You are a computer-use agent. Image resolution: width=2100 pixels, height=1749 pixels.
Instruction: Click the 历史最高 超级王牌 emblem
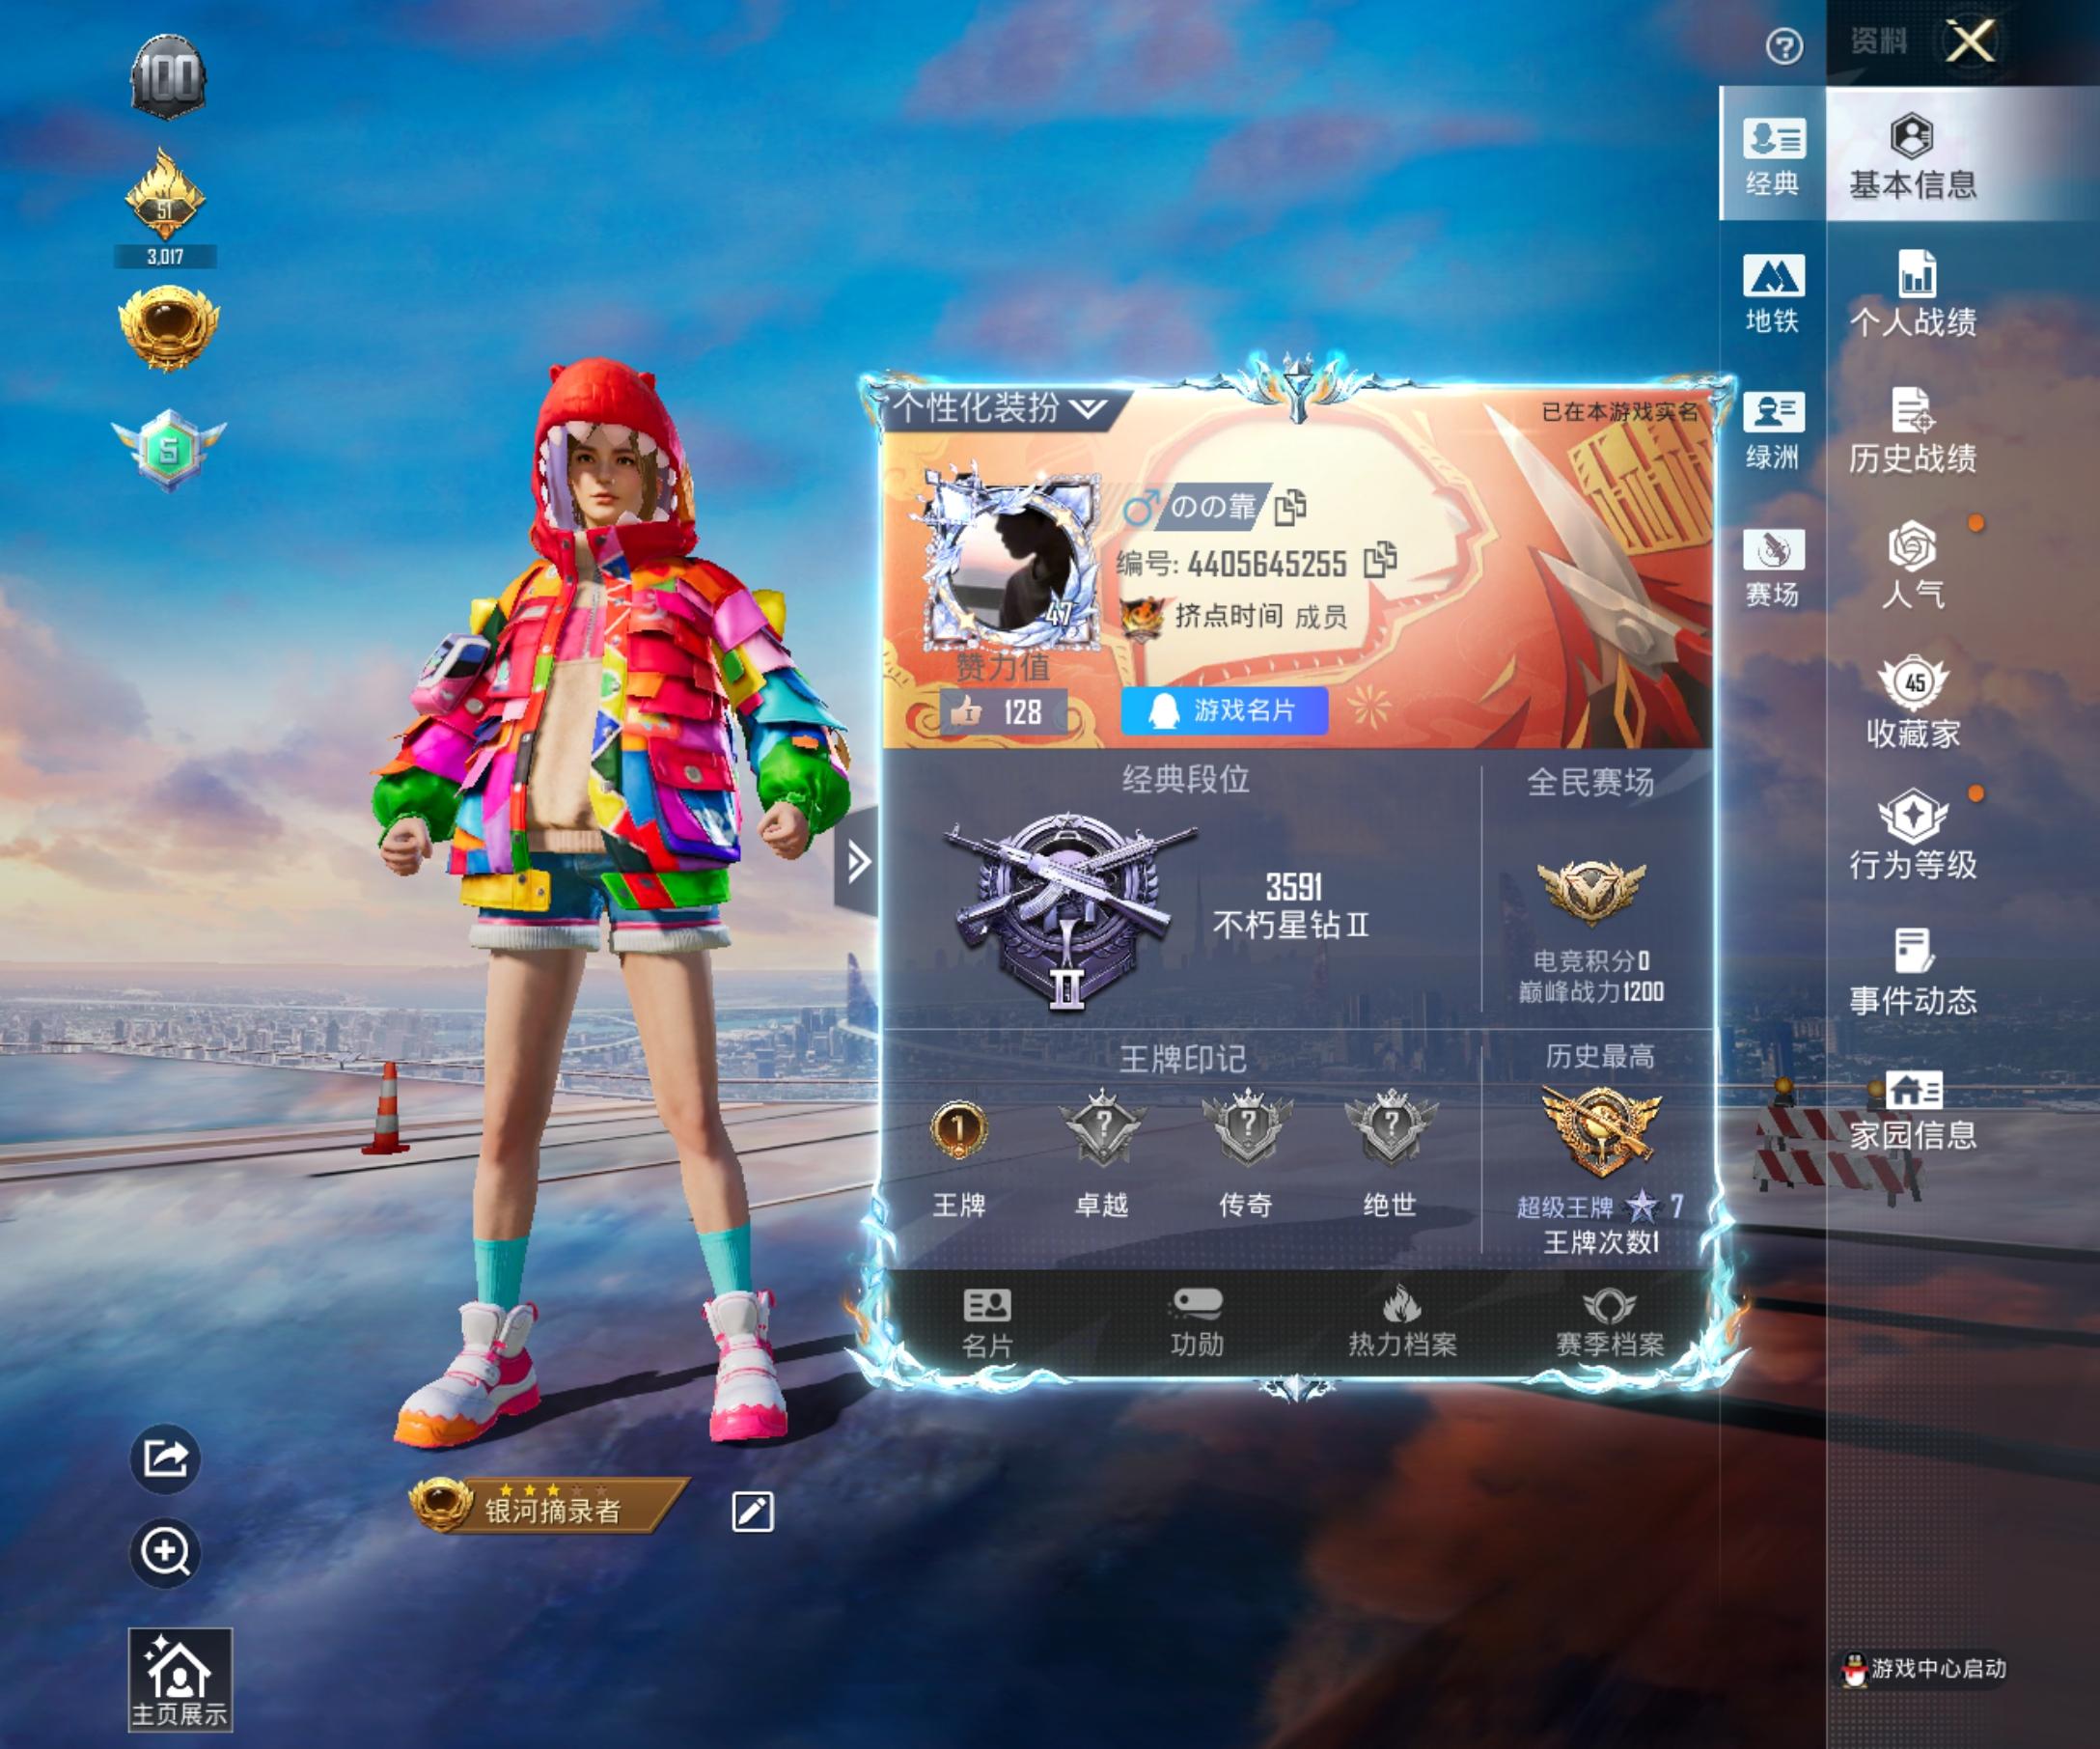(1601, 1131)
